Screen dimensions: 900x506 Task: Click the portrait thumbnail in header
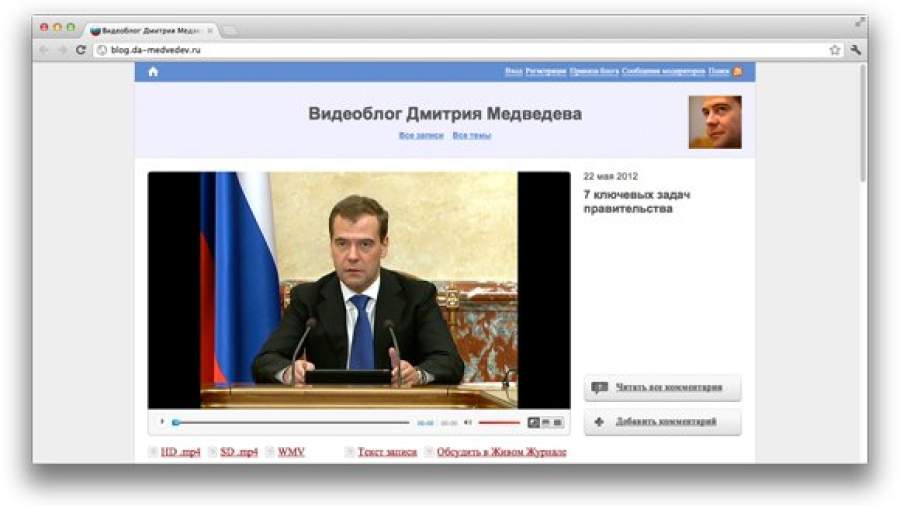point(715,122)
